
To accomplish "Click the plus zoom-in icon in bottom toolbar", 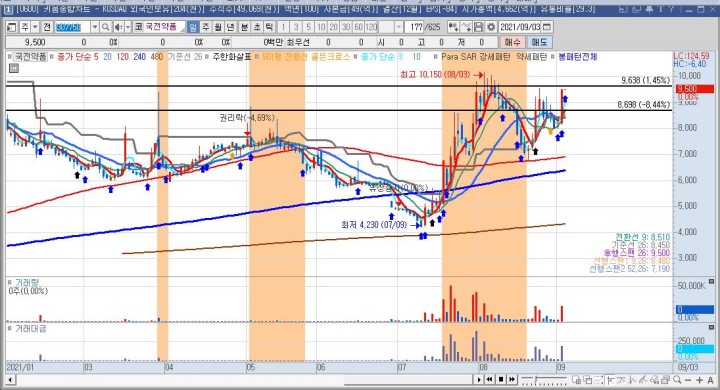I will pyautogui.click(x=699, y=380).
